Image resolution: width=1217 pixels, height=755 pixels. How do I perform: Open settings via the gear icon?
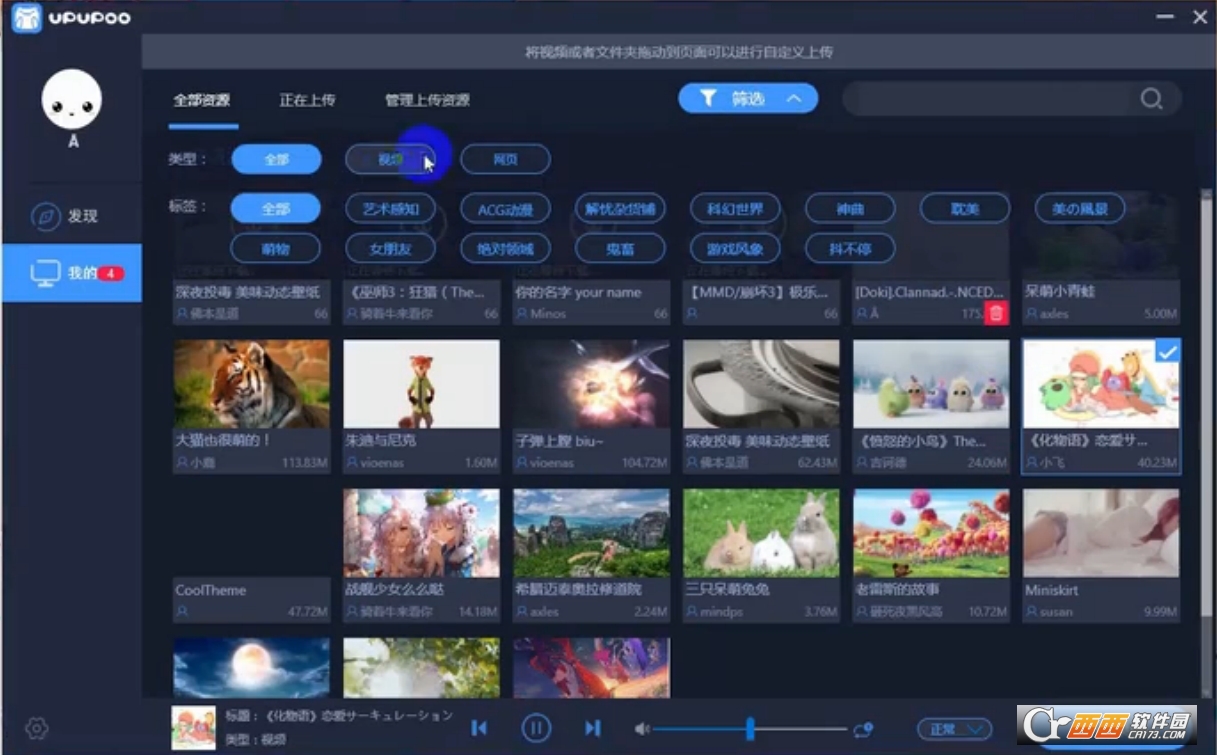(37, 728)
